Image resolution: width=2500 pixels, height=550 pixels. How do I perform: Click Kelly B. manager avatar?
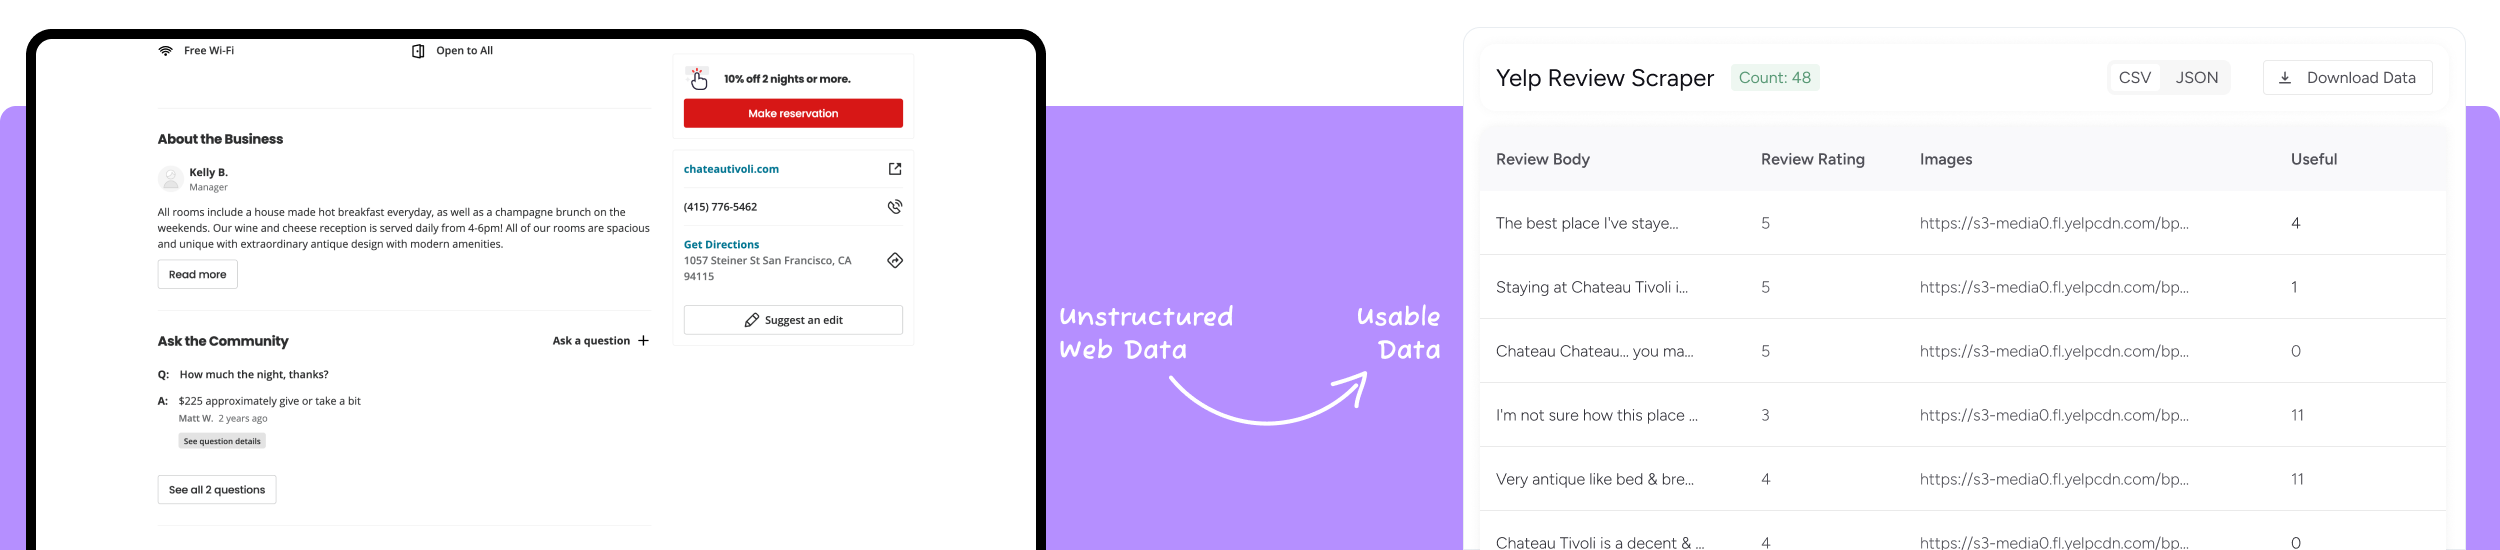171,179
